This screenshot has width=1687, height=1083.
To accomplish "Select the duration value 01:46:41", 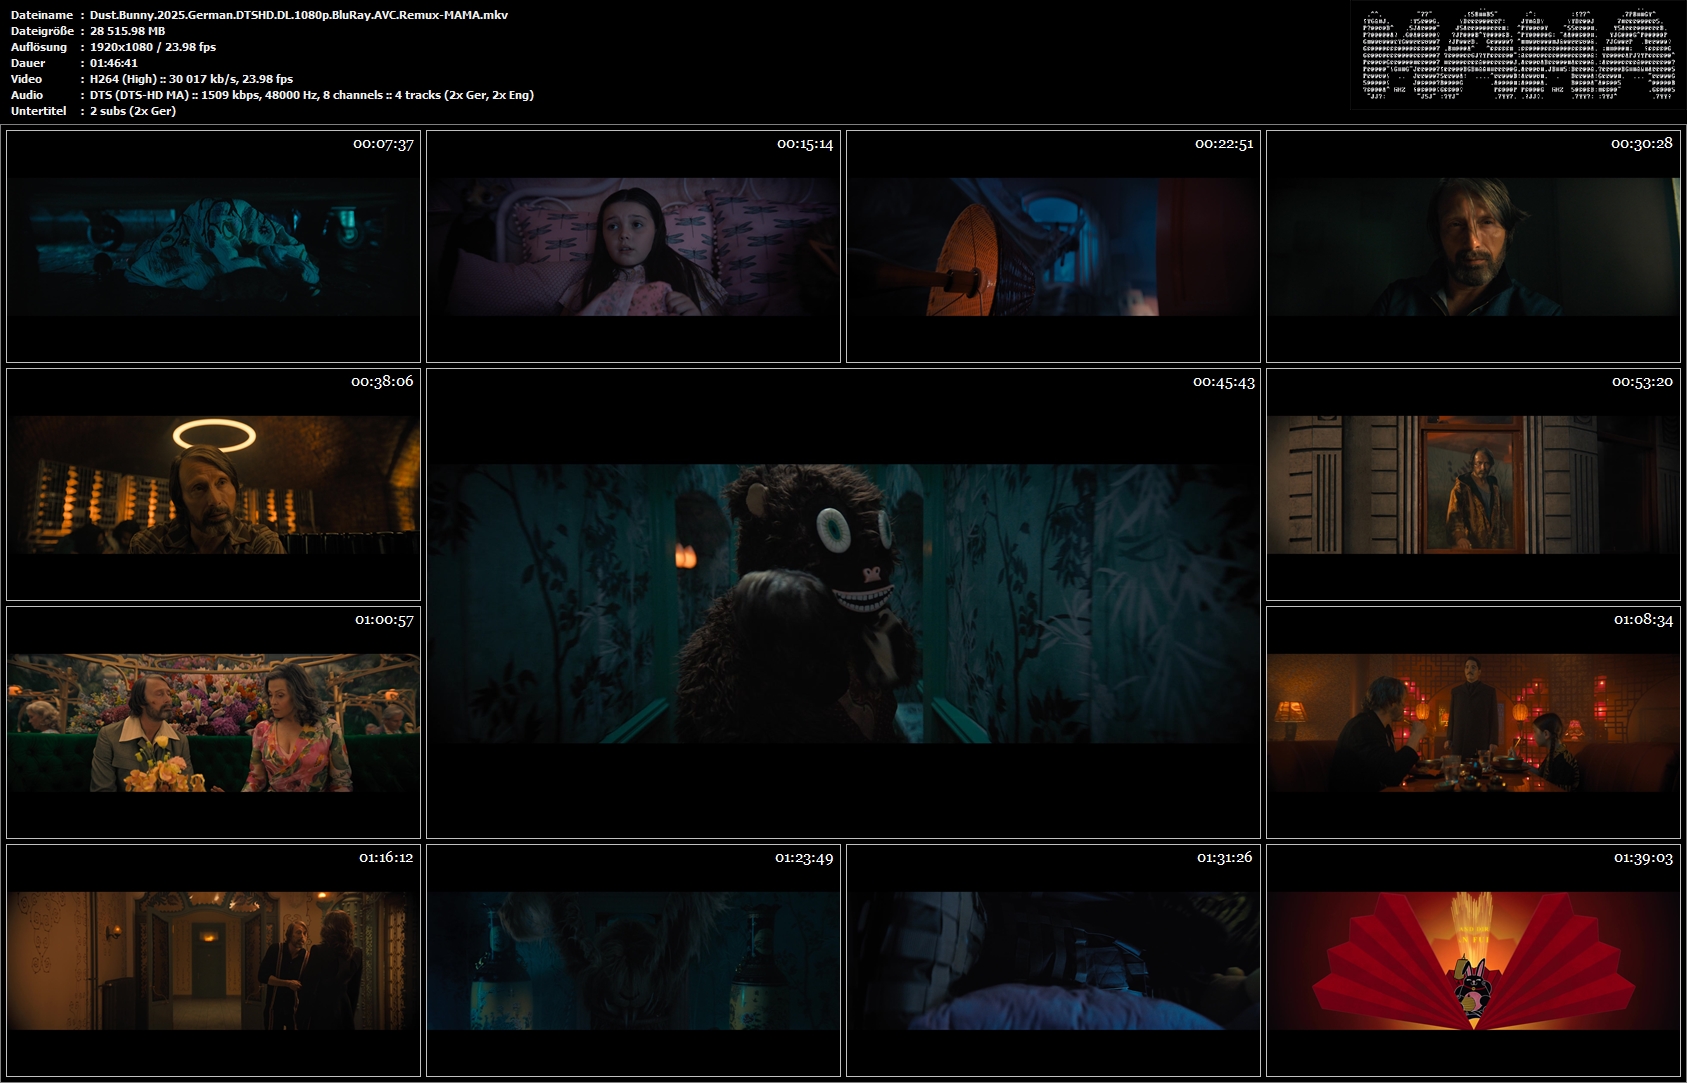I will 114,63.
